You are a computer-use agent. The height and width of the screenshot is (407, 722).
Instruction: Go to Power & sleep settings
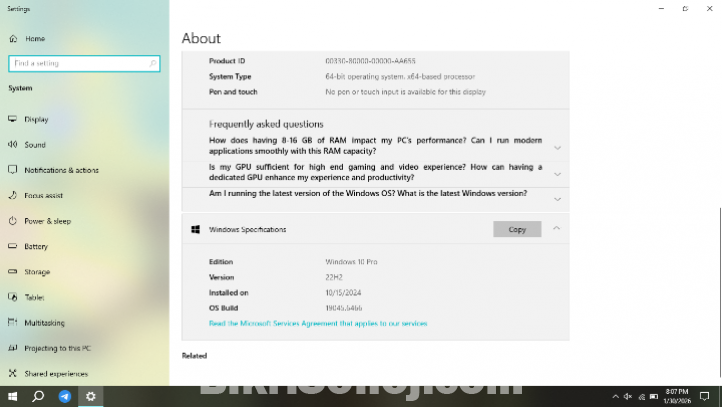click(x=47, y=221)
